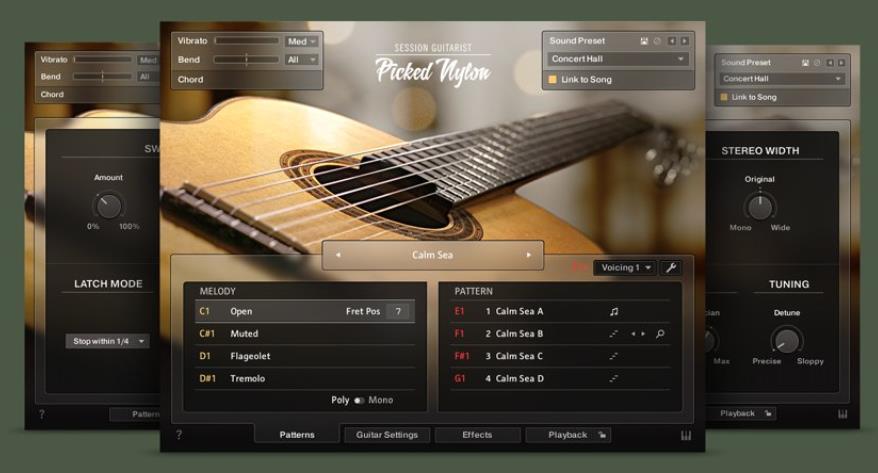This screenshot has height=473, width=878.
Task: Select pattern 2 Calm Sea B
Action: tap(560, 334)
